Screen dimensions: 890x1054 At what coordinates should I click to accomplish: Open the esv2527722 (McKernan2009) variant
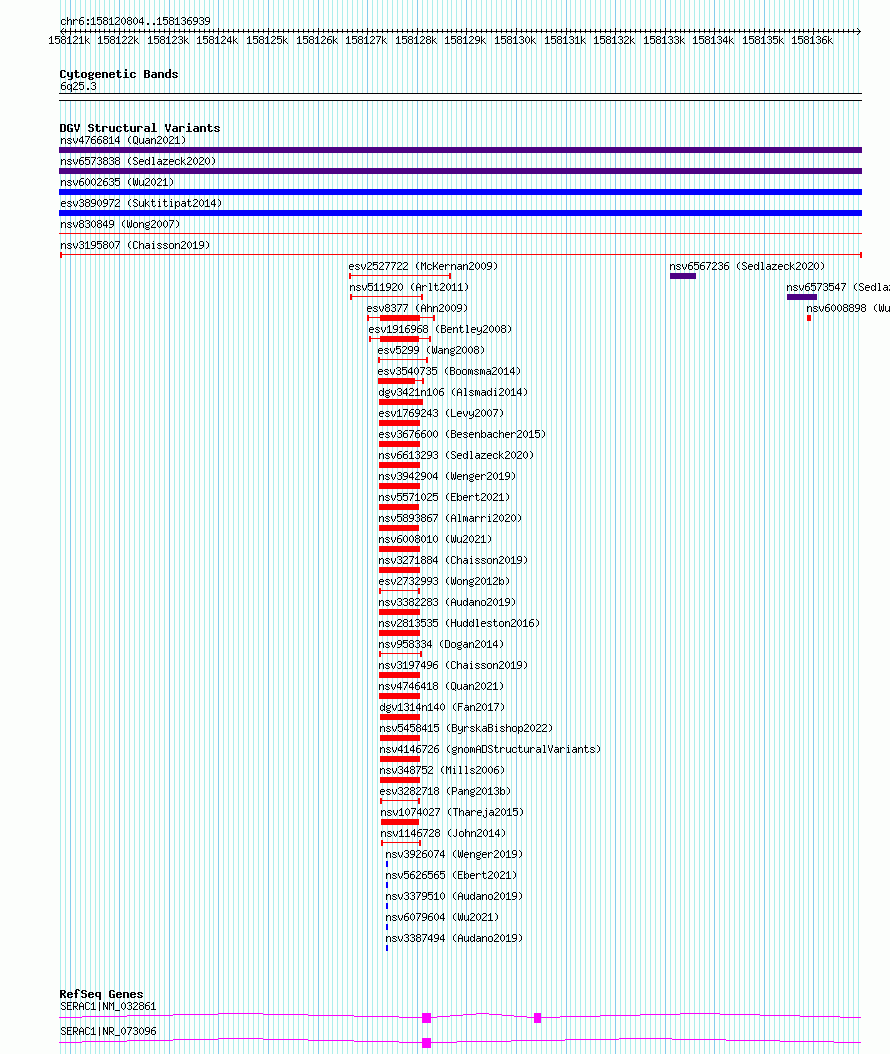tap(423, 266)
